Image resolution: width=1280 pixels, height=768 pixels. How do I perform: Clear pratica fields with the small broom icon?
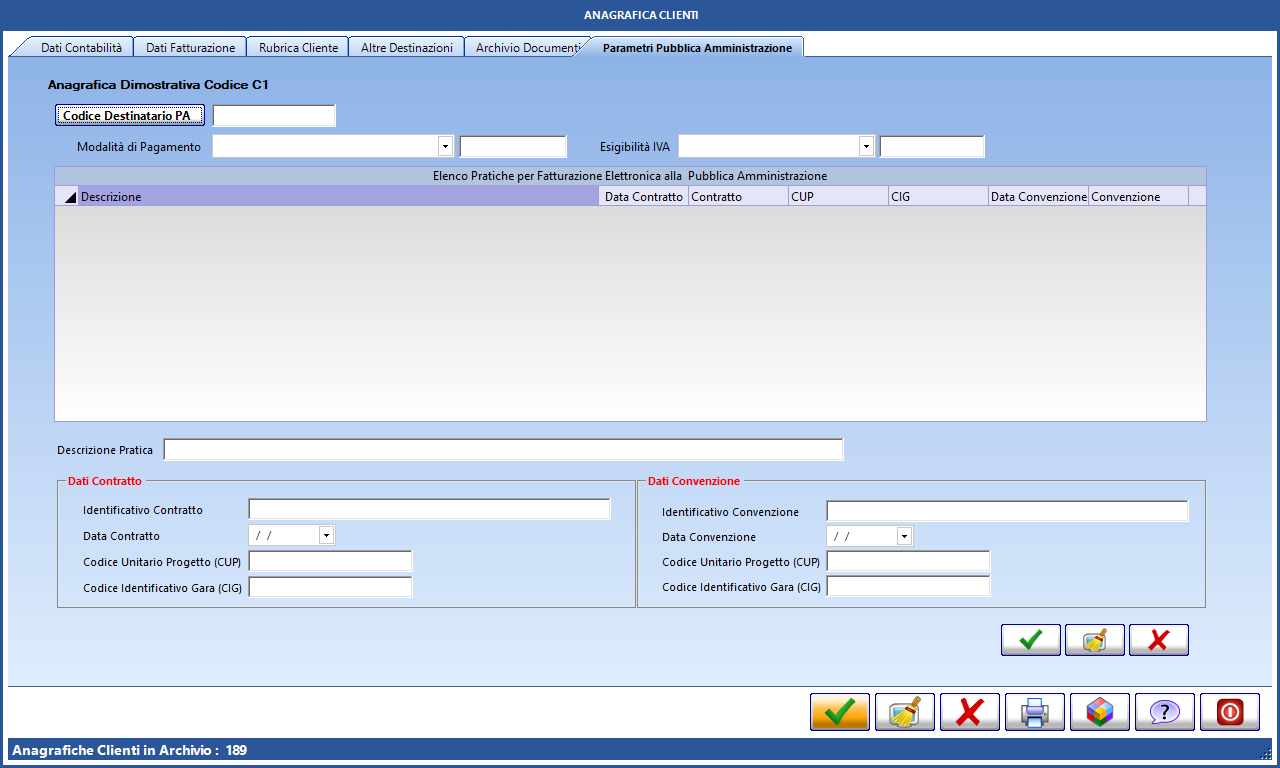pyautogui.click(x=1095, y=640)
